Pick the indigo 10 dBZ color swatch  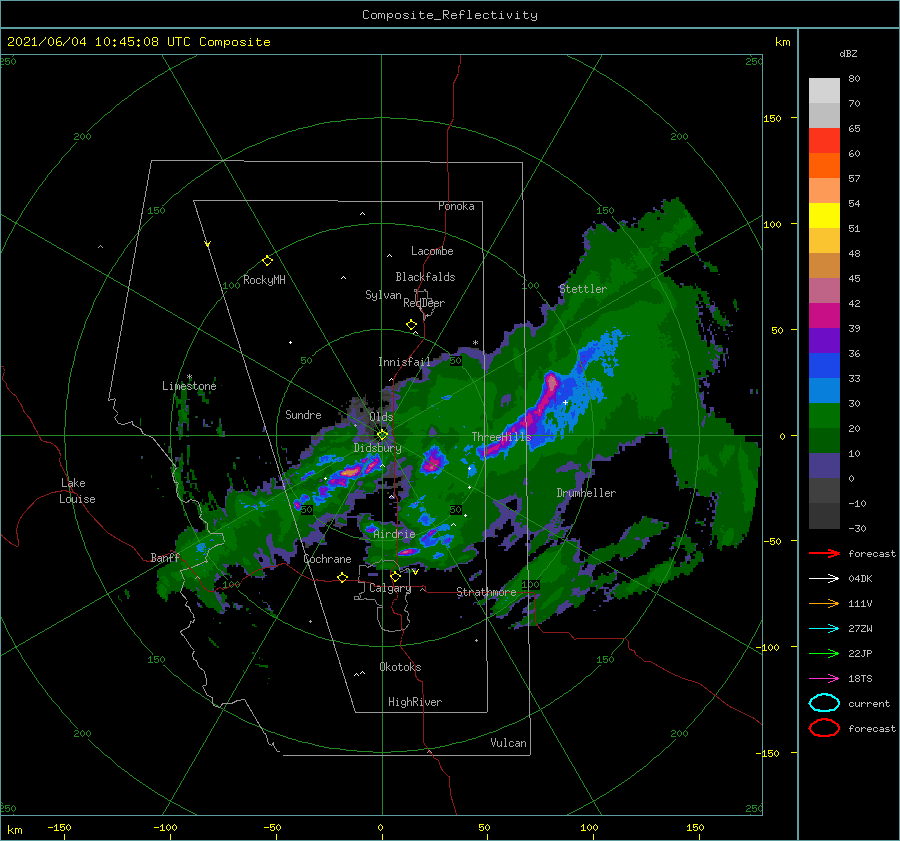click(824, 466)
